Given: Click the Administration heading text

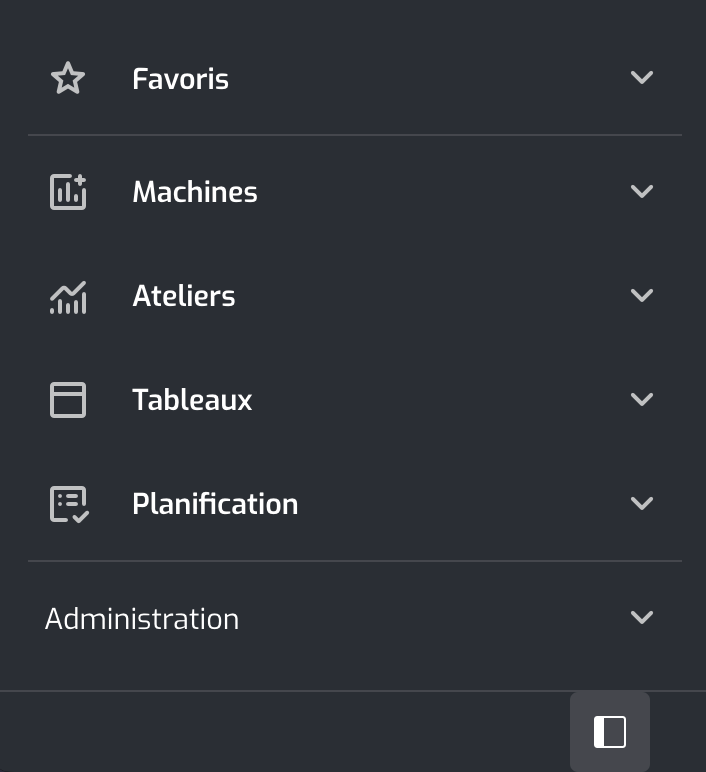Looking at the screenshot, I should pos(142,619).
